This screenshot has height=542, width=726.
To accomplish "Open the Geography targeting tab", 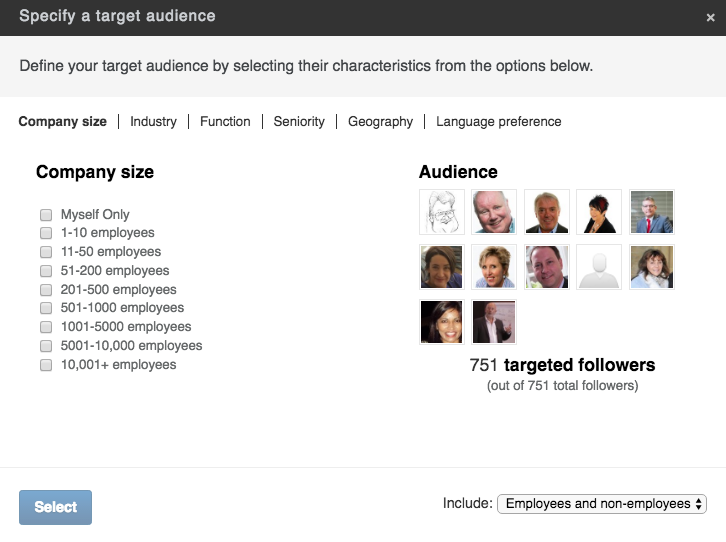I will [x=380, y=121].
